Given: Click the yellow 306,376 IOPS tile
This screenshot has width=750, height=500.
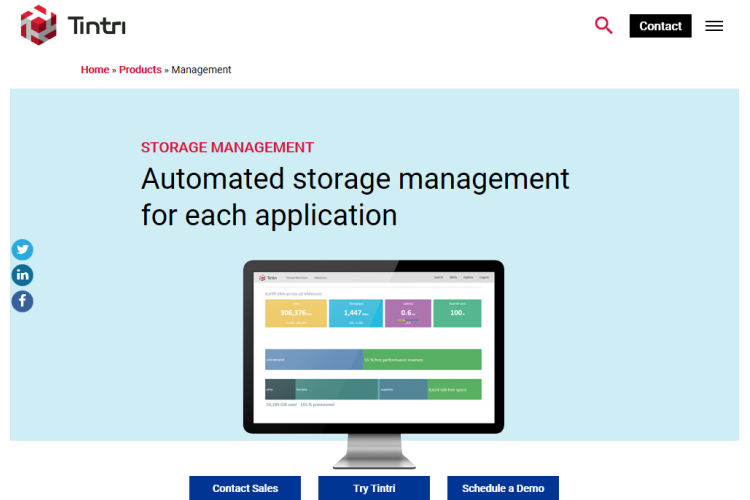Looking at the screenshot, I should pos(295,313).
